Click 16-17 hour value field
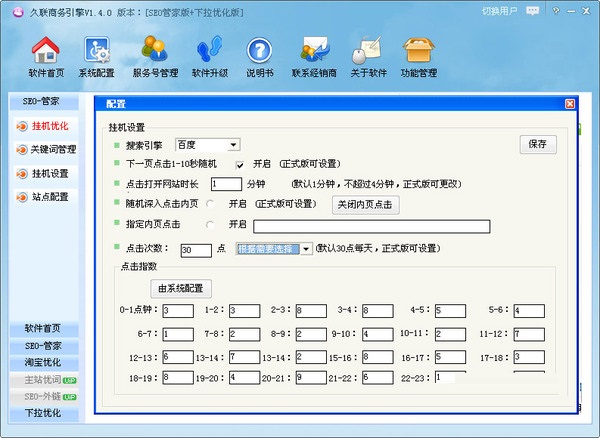This screenshot has height=438, width=600. click(x=450, y=357)
